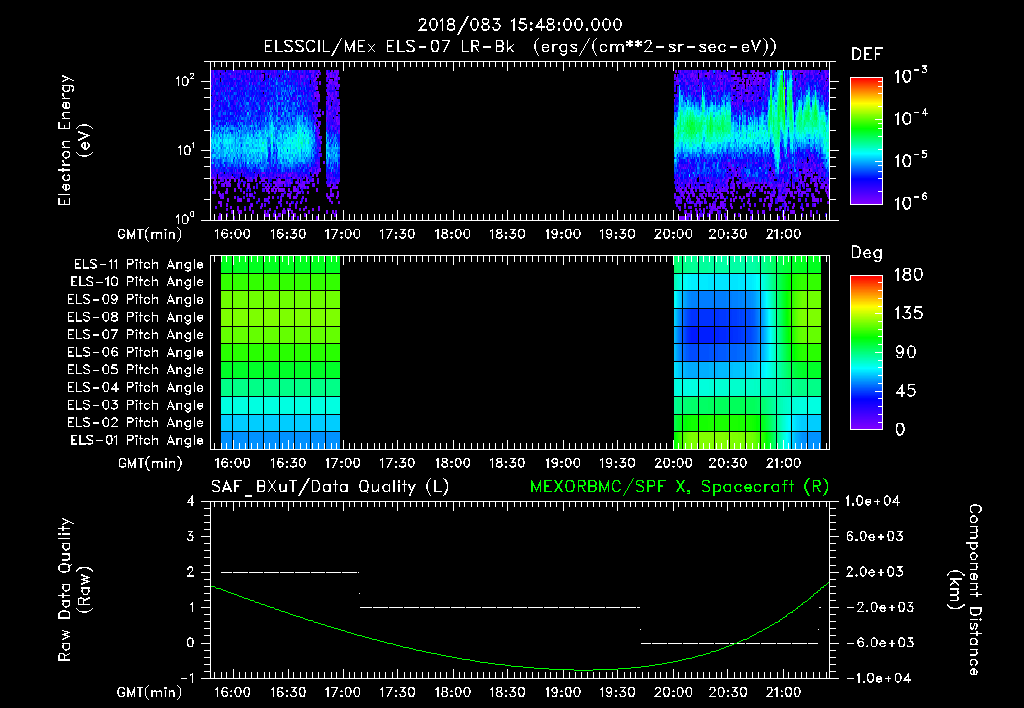
Task: Select the 135 tick on the Deg colorbar
Action: point(908,314)
